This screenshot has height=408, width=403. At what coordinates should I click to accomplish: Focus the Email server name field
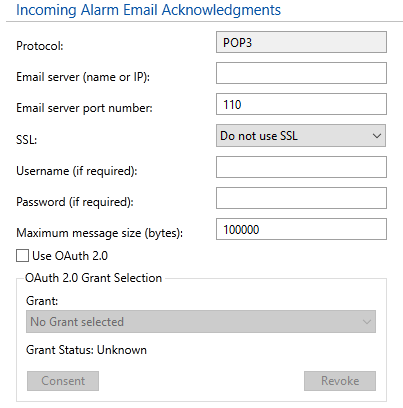(301, 73)
